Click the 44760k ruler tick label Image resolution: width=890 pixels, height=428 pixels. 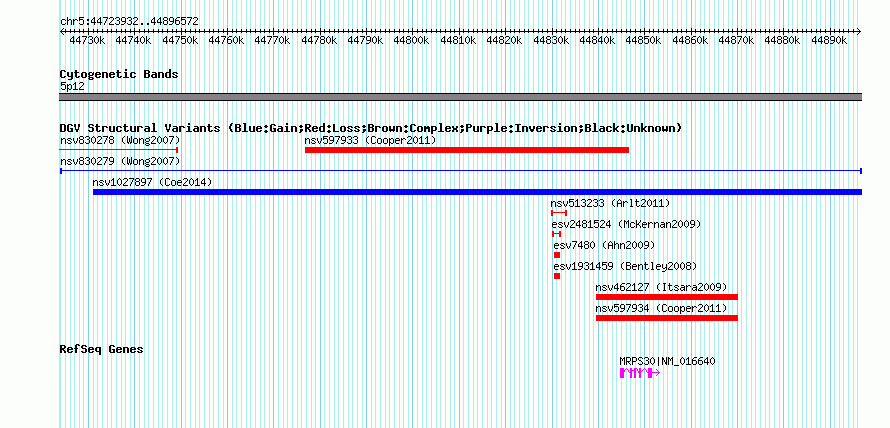pos(226,40)
